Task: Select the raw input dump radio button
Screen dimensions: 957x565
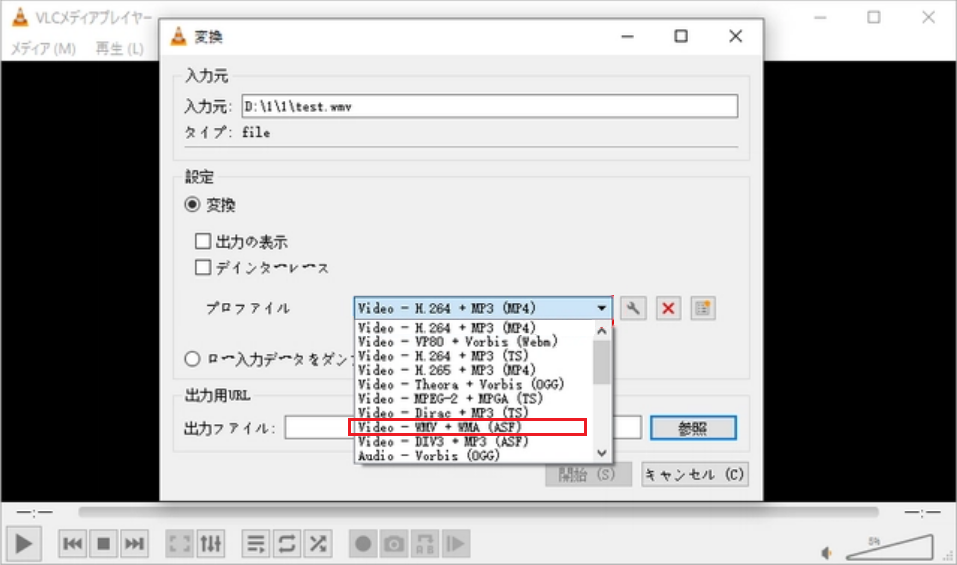Action: click(192, 359)
